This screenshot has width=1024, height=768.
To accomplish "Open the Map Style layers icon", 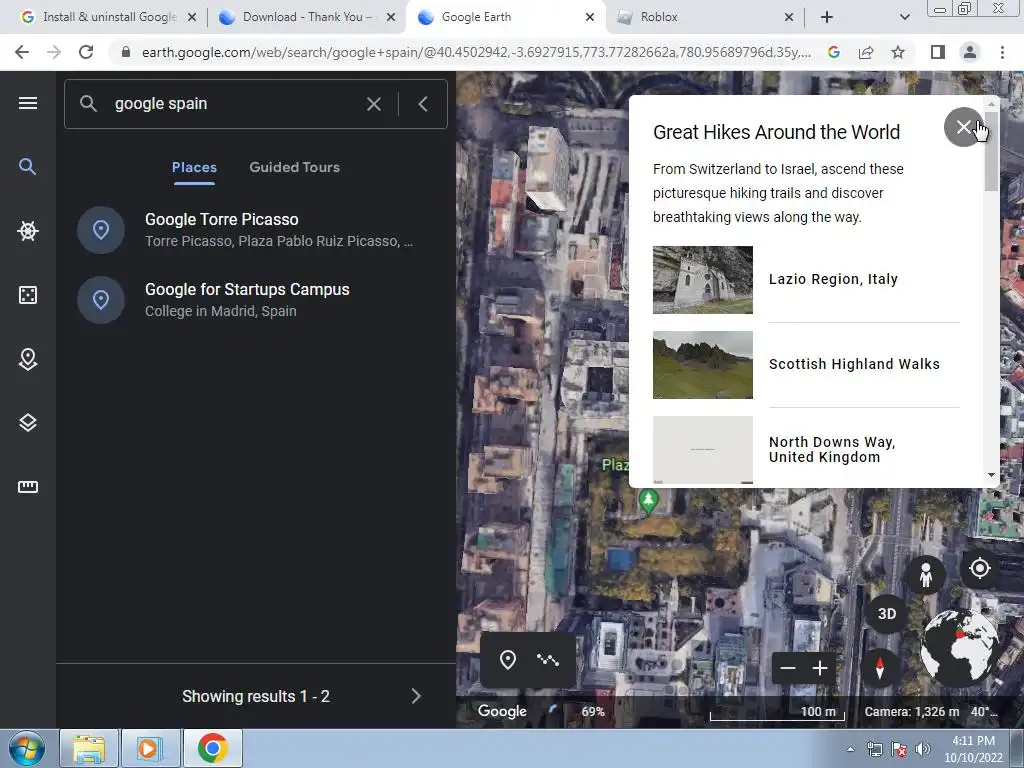I will click(x=27, y=423).
